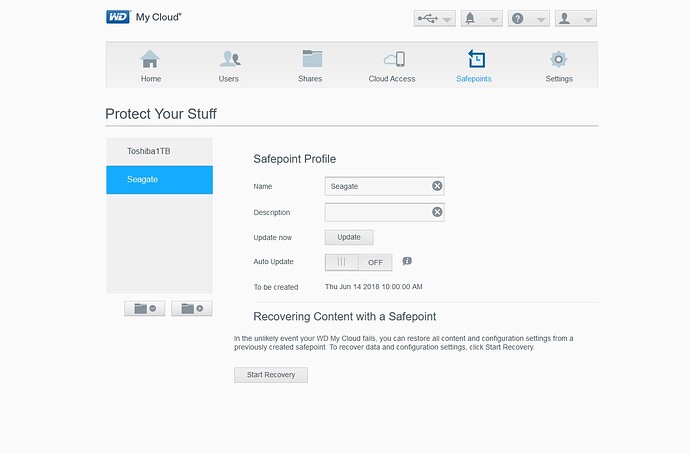Go to the Users tab label

pyautogui.click(x=229, y=79)
